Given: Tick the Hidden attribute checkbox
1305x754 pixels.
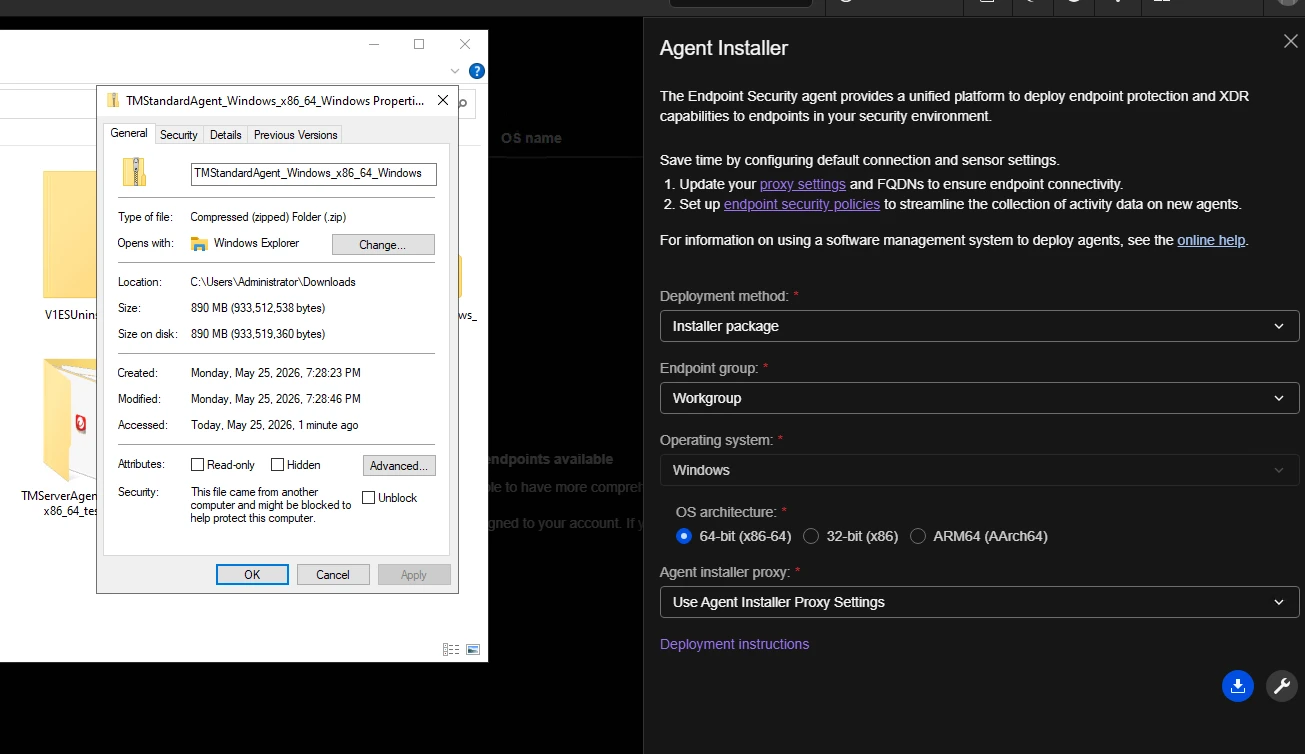Looking at the screenshot, I should pyautogui.click(x=277, y=465).
